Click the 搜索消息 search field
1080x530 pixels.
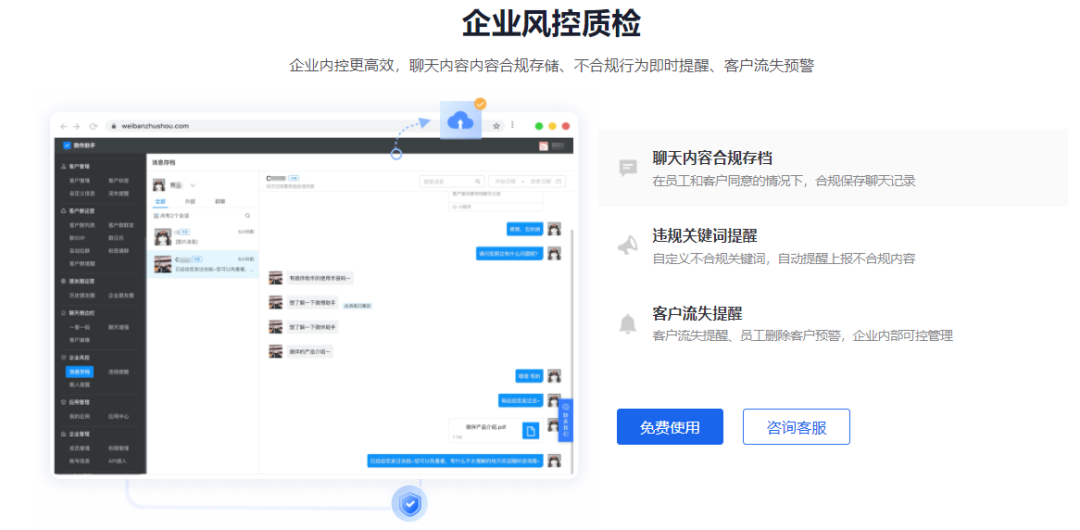pos(452,181)
